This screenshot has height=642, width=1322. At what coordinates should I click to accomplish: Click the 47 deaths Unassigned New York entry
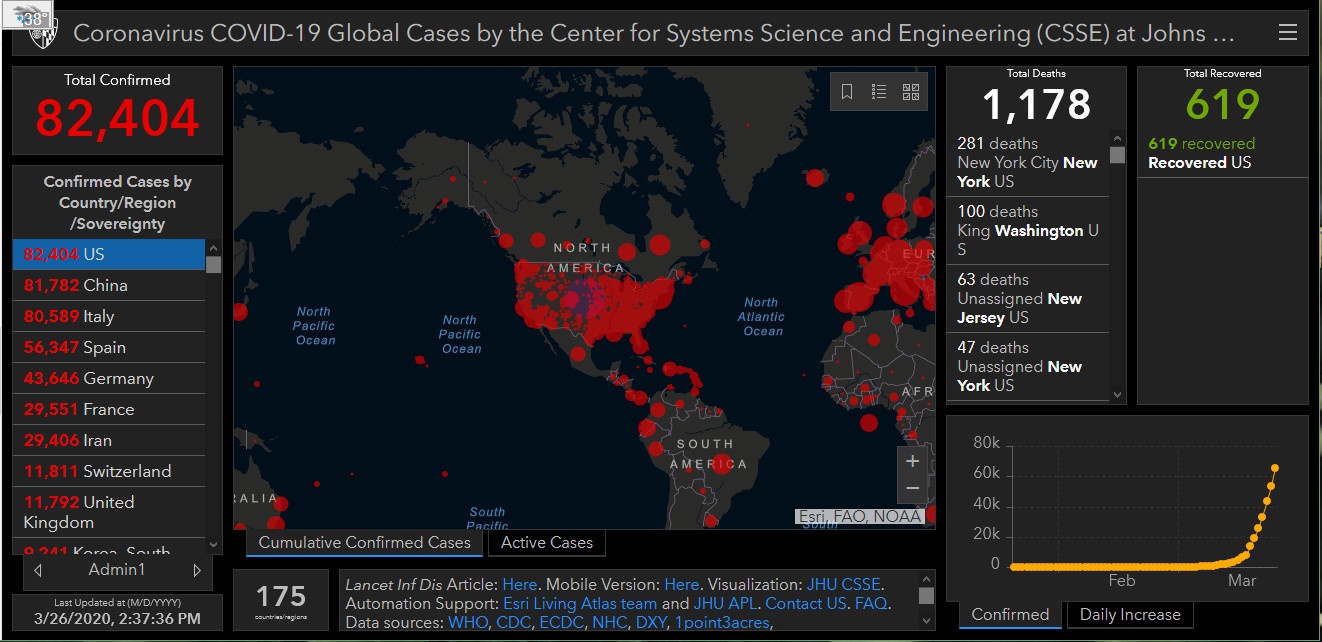1028,367
